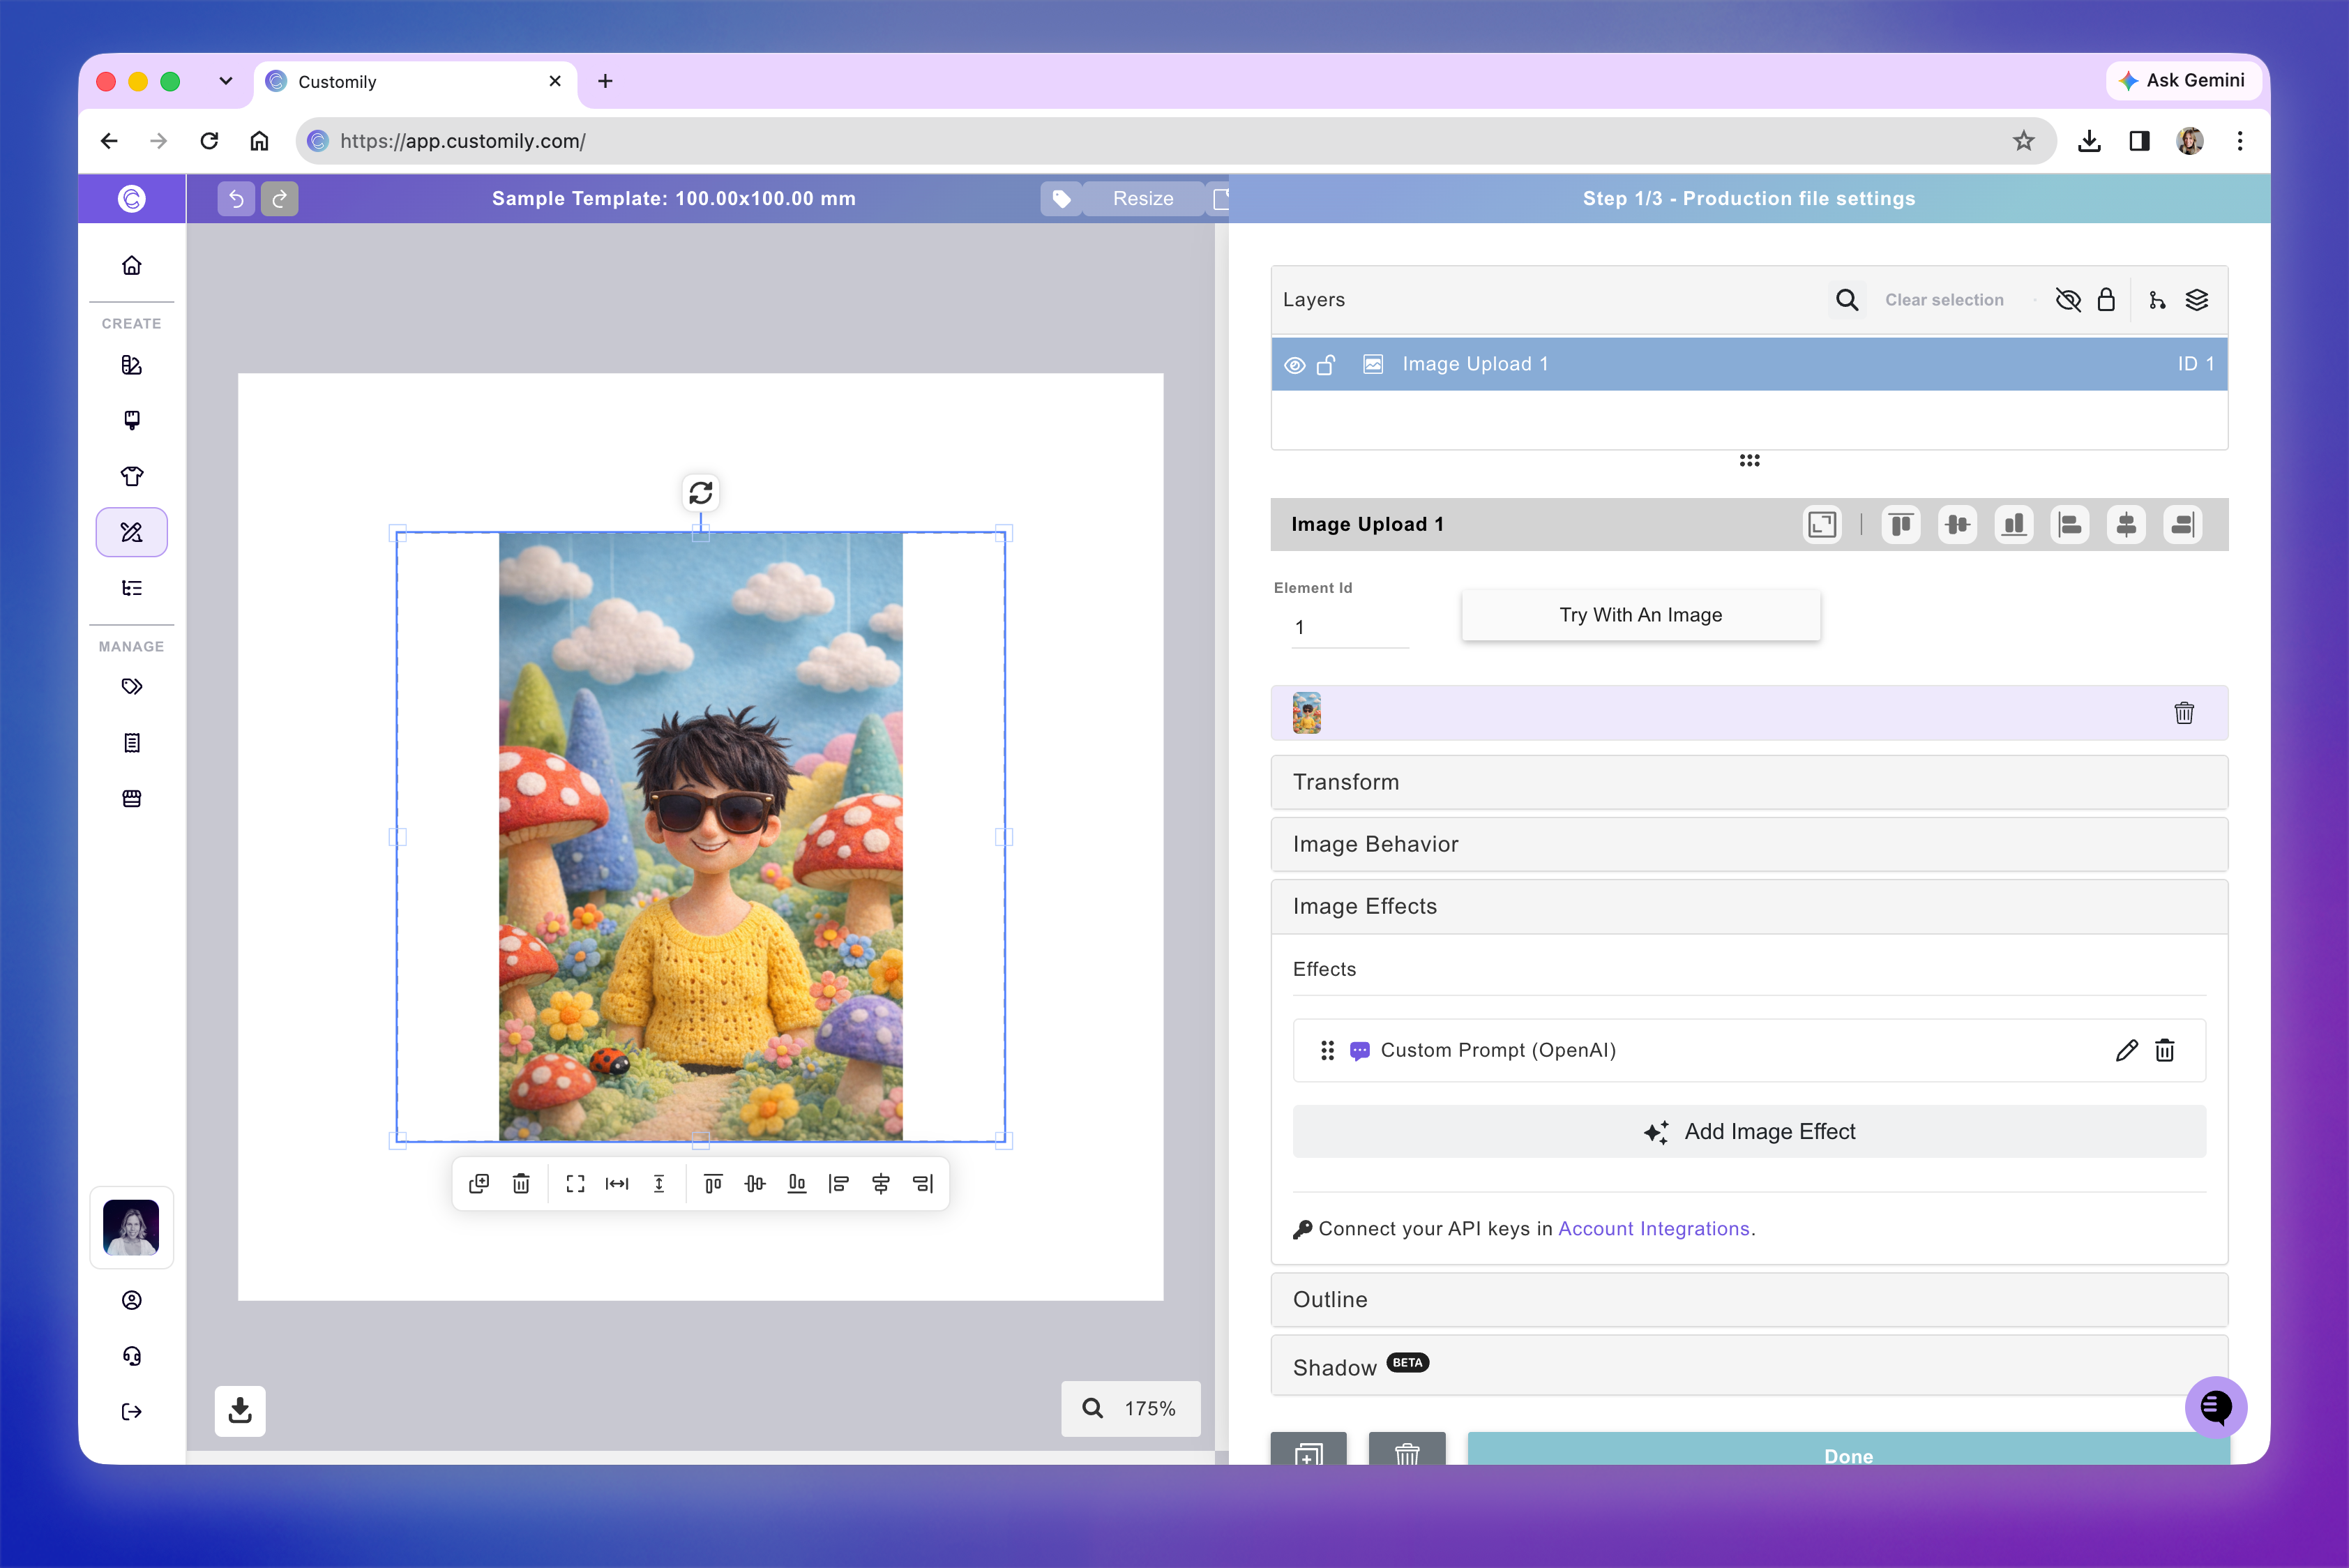2349x1568 pixels.
Task: Click the Element Id input field
Action: [1350, 628]
